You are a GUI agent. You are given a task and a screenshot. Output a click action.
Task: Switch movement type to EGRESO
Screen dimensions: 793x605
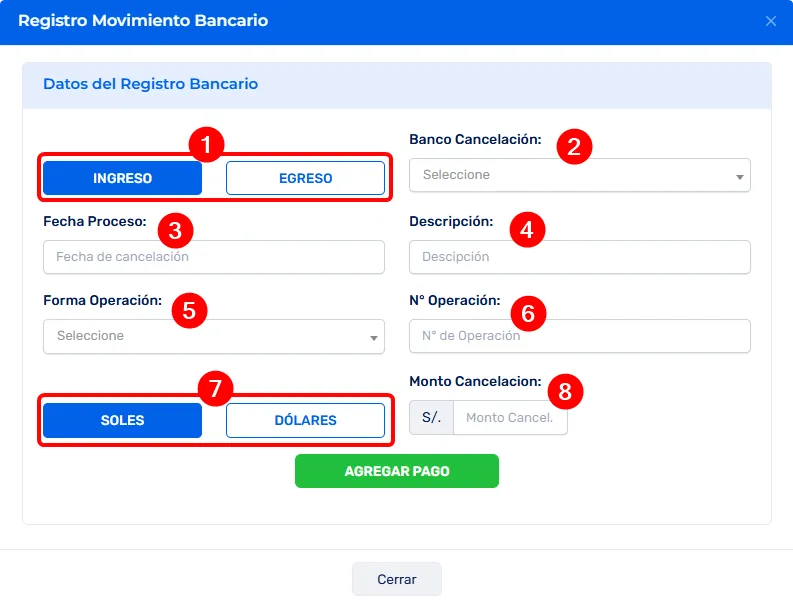point(305,178)
